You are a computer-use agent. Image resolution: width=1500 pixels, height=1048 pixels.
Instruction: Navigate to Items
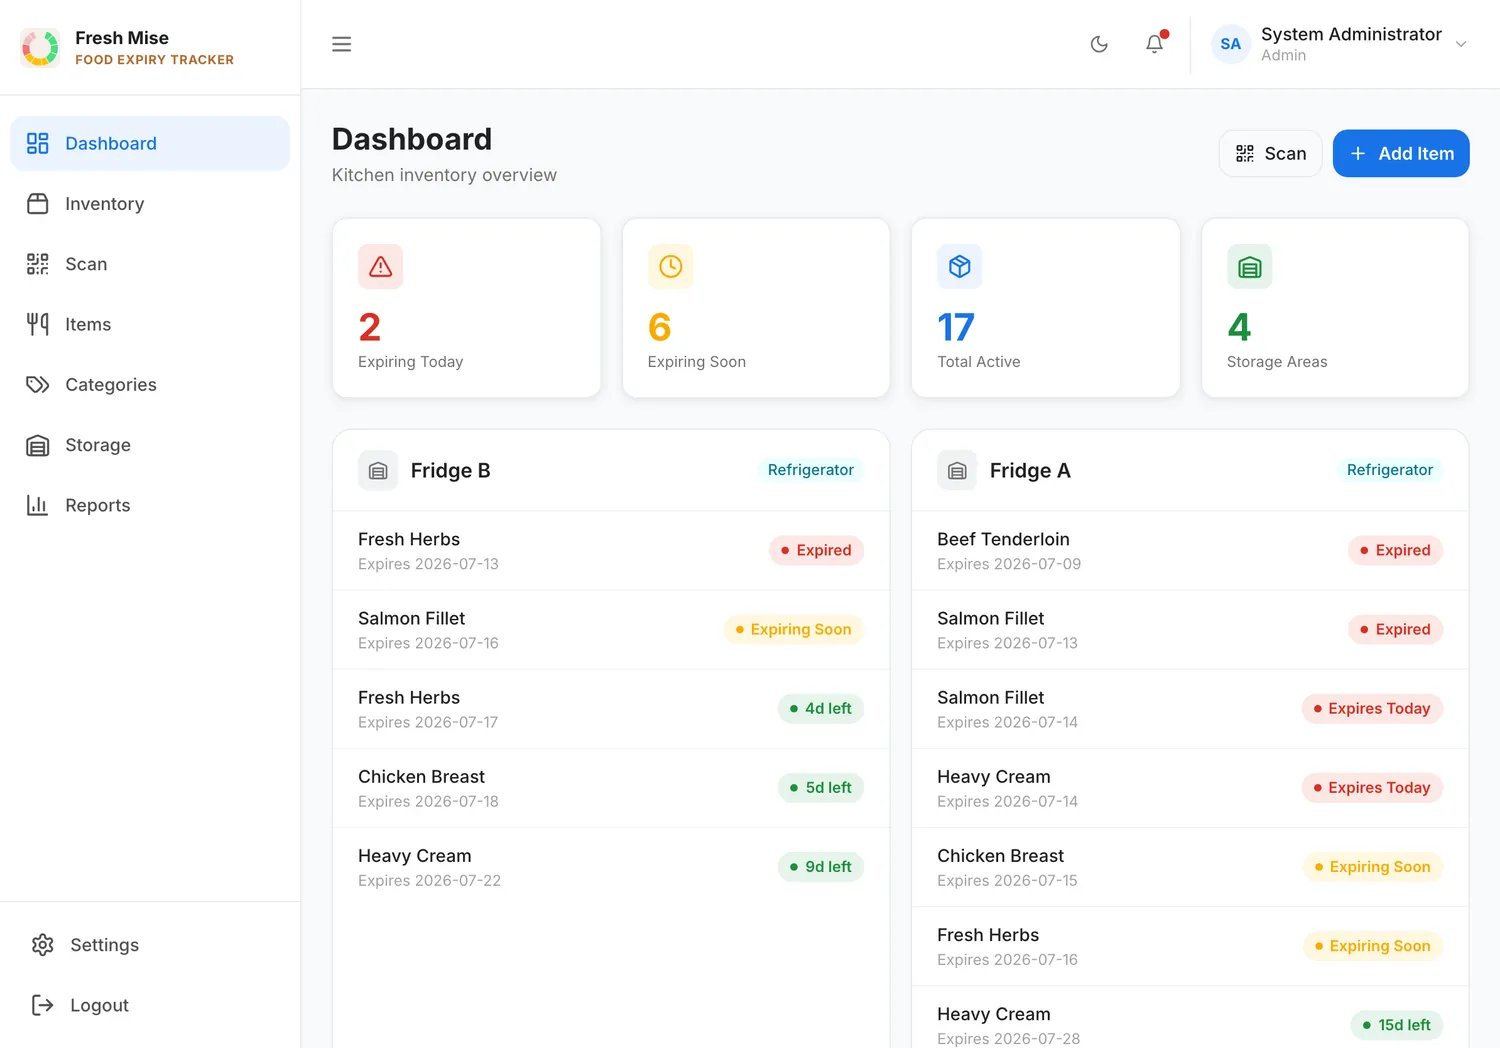pos(150,324)
